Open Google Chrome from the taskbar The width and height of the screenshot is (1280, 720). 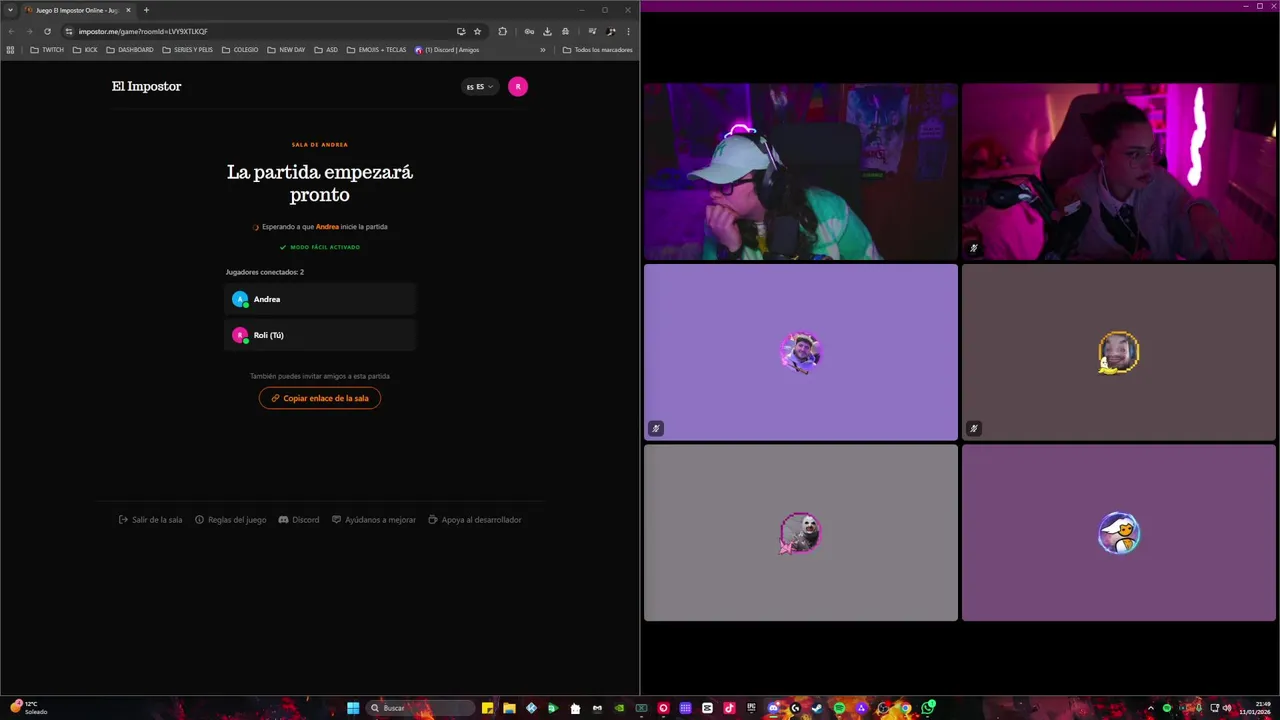905,708
